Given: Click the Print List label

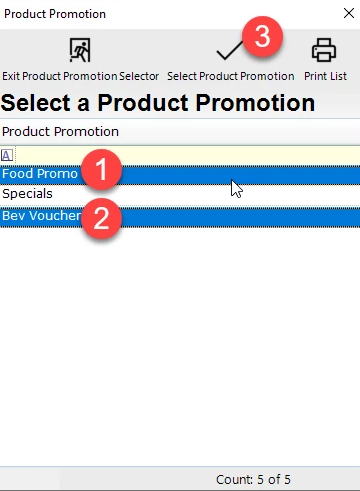Looking at the screenshot, I should click(x=325, y=76).
